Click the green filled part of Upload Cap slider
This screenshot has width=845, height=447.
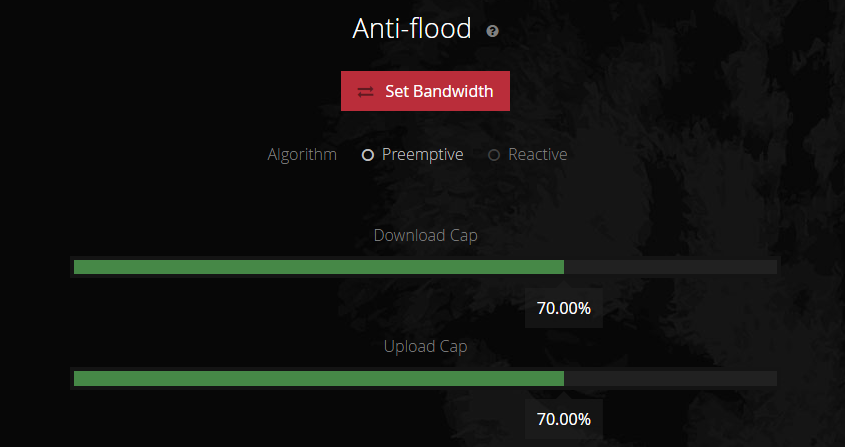click(318, 379)
